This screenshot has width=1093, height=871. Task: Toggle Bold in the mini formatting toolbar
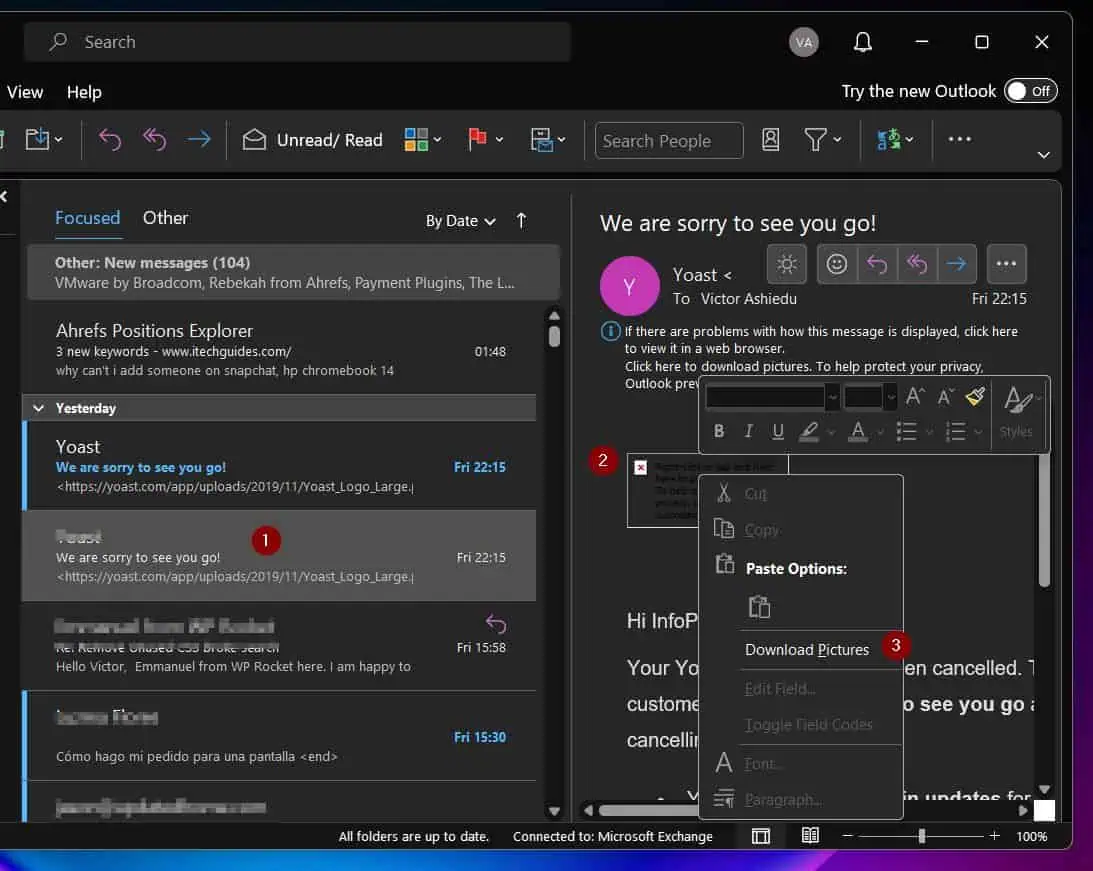[719, 431]
